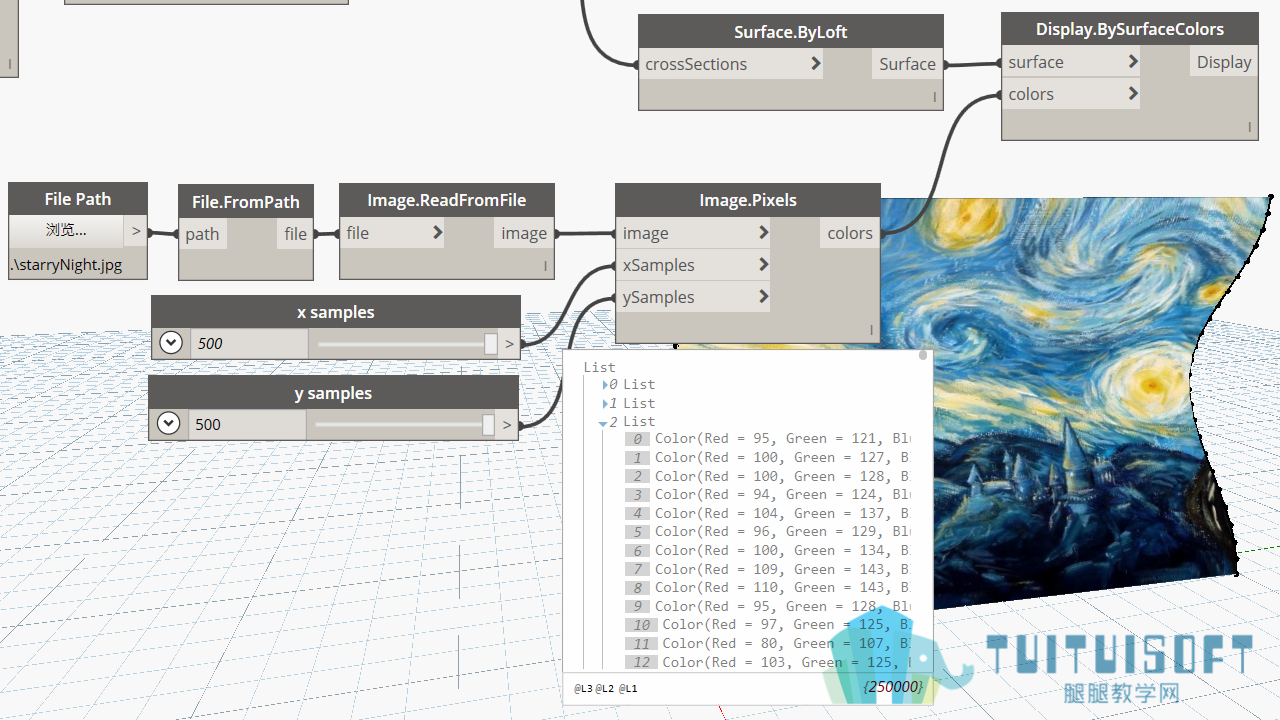This screenshot has width=1280, height=720.
Task: Click the Display.BySurfaceColors lacing indicator mark
Action: click(1249, 126)
